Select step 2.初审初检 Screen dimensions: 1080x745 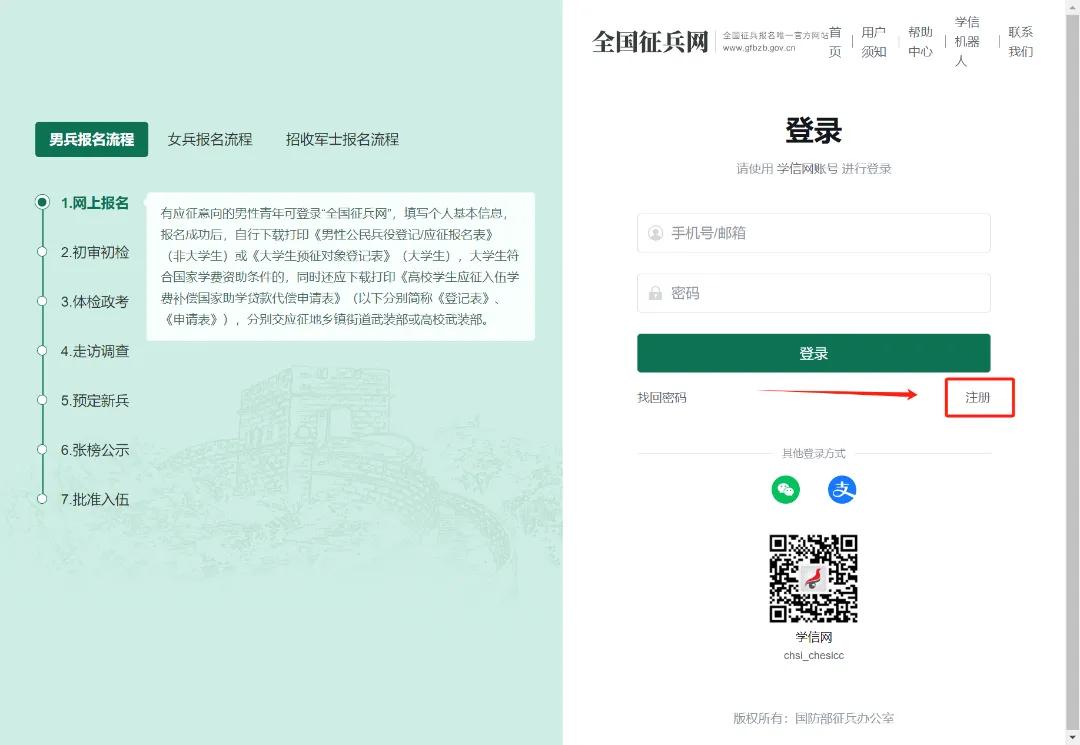tap(95, 252)
